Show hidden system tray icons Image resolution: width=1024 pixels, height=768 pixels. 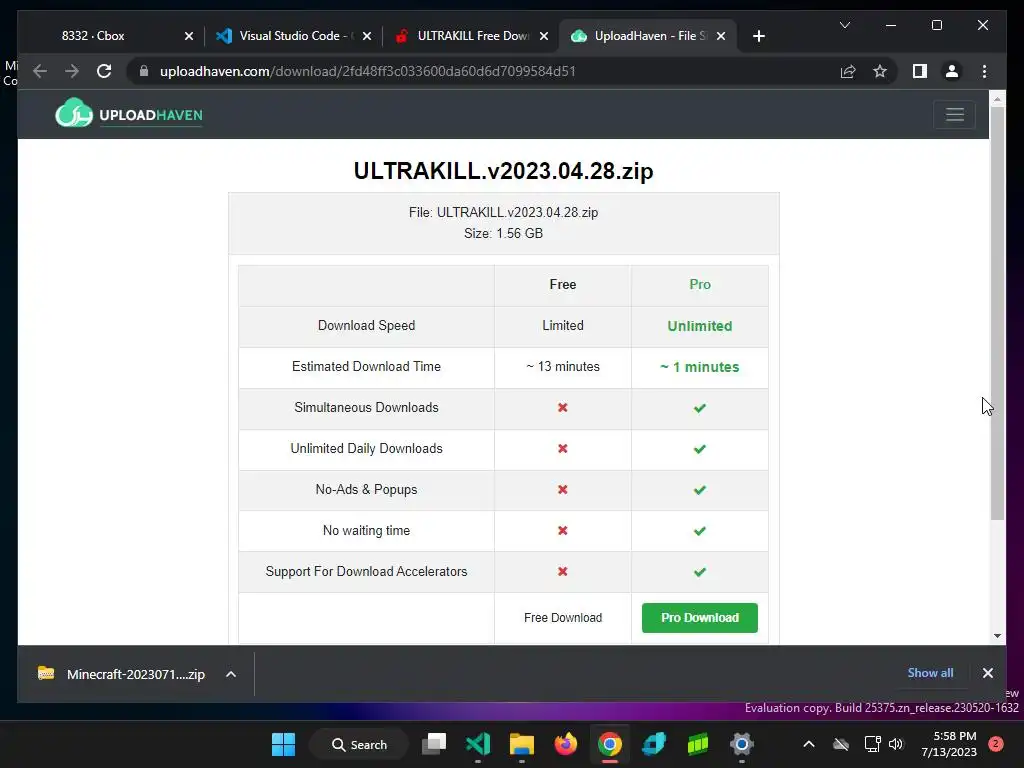(808, 744)
